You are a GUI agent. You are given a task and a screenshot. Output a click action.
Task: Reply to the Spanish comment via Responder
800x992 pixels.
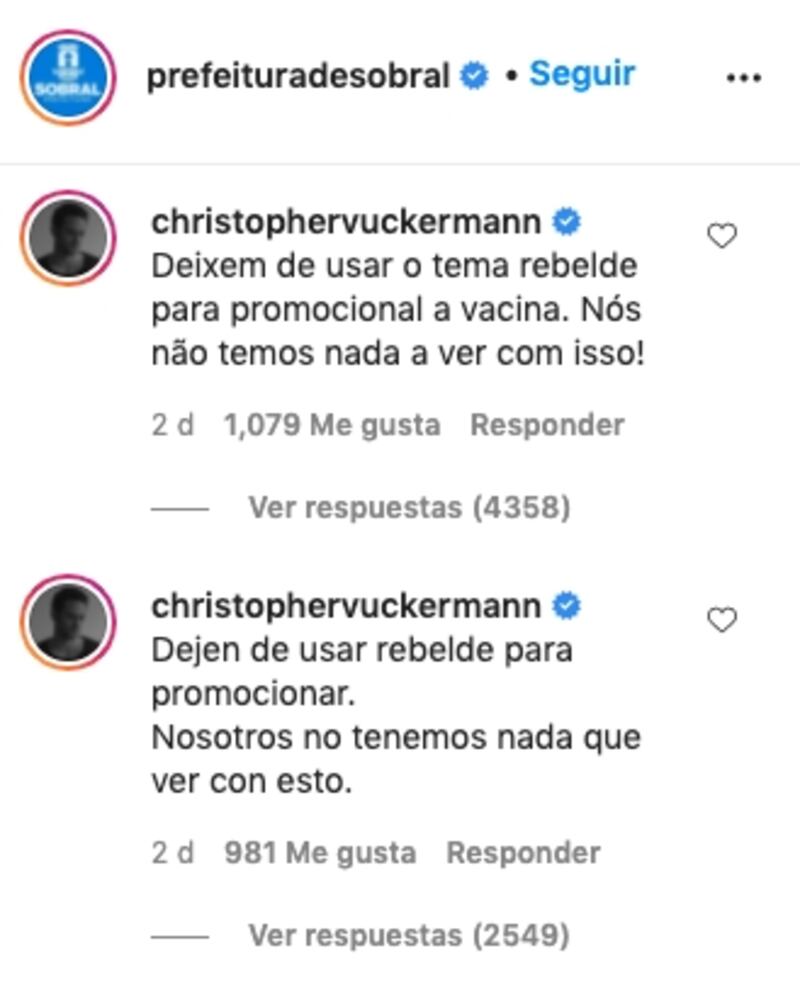[x=523, y=853]
